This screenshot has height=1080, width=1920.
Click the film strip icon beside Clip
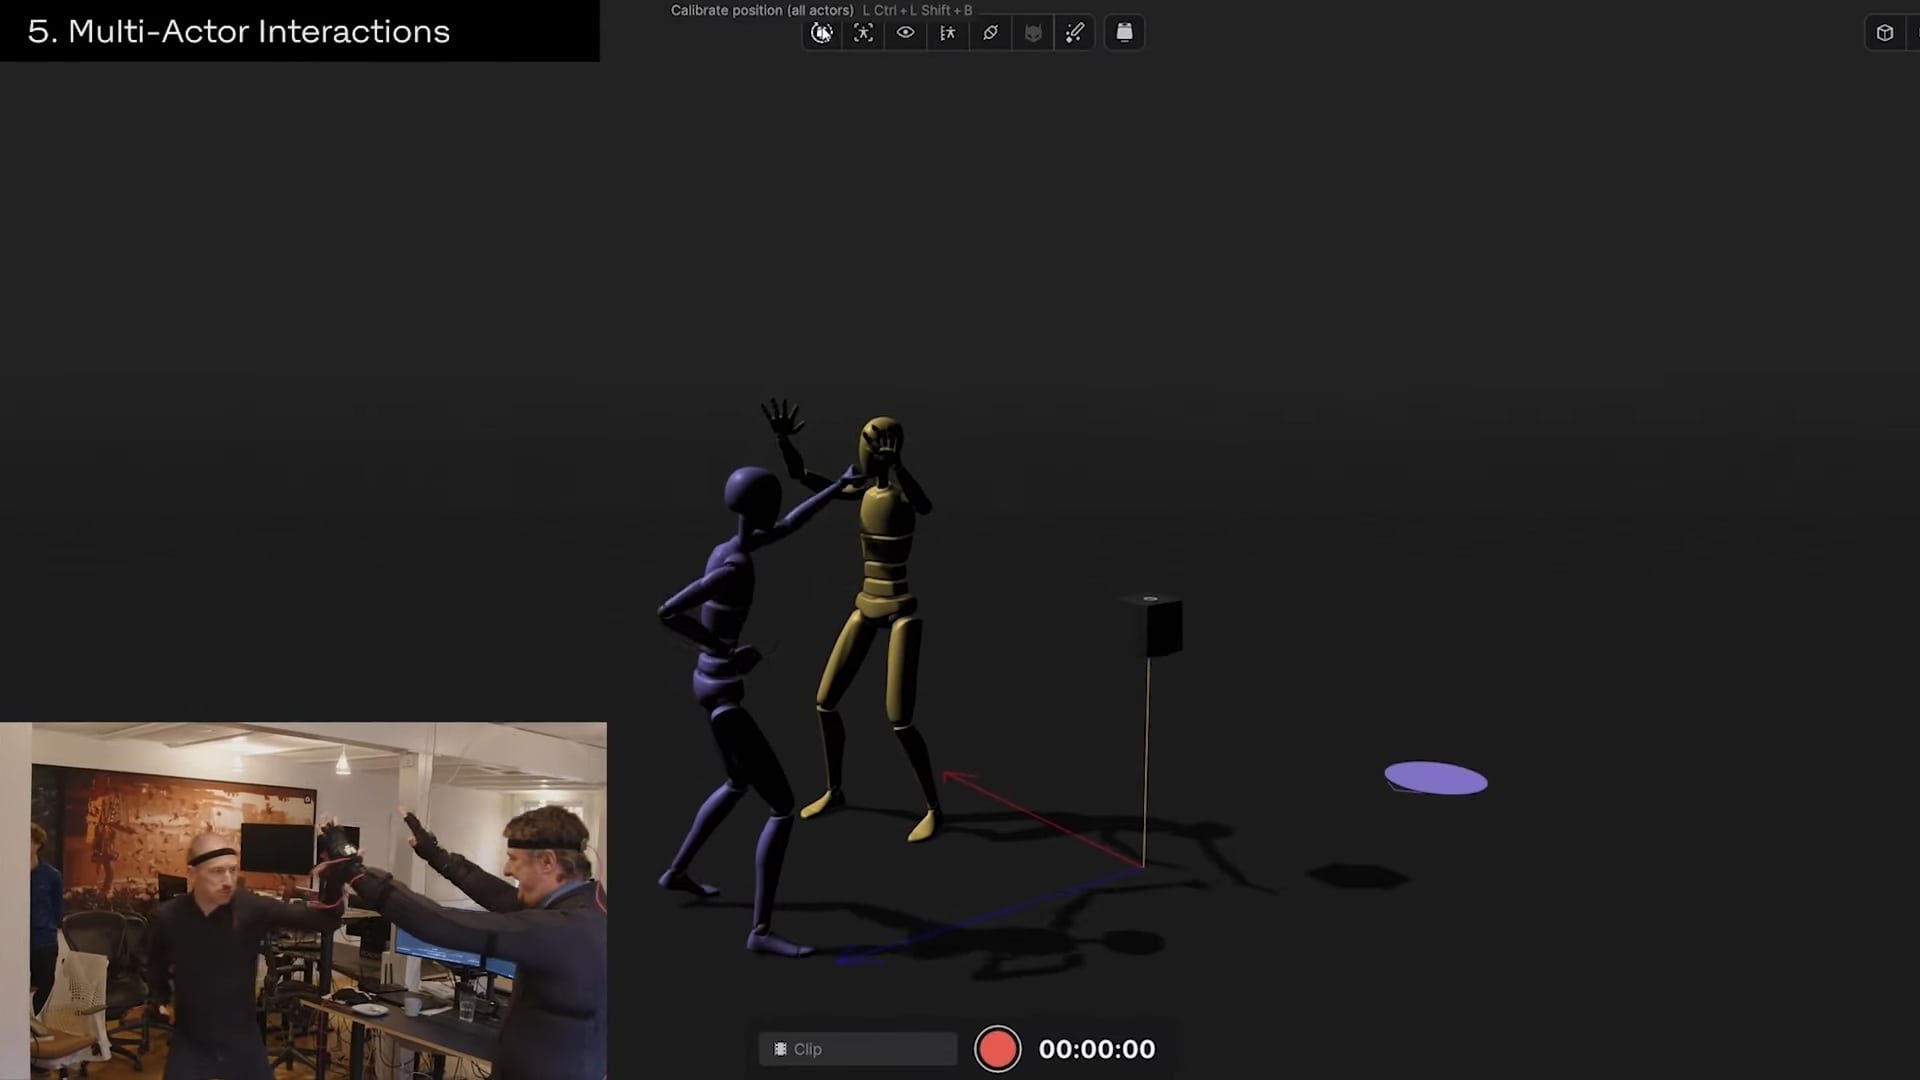[781, 1049]
